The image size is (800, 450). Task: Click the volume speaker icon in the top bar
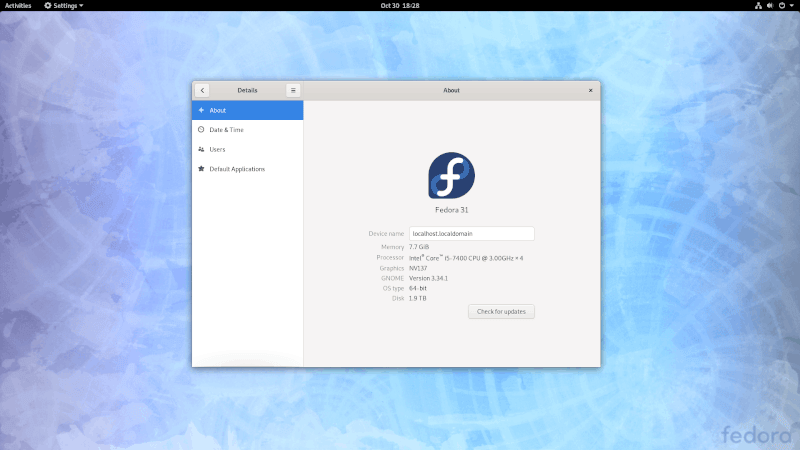(771, 5)
